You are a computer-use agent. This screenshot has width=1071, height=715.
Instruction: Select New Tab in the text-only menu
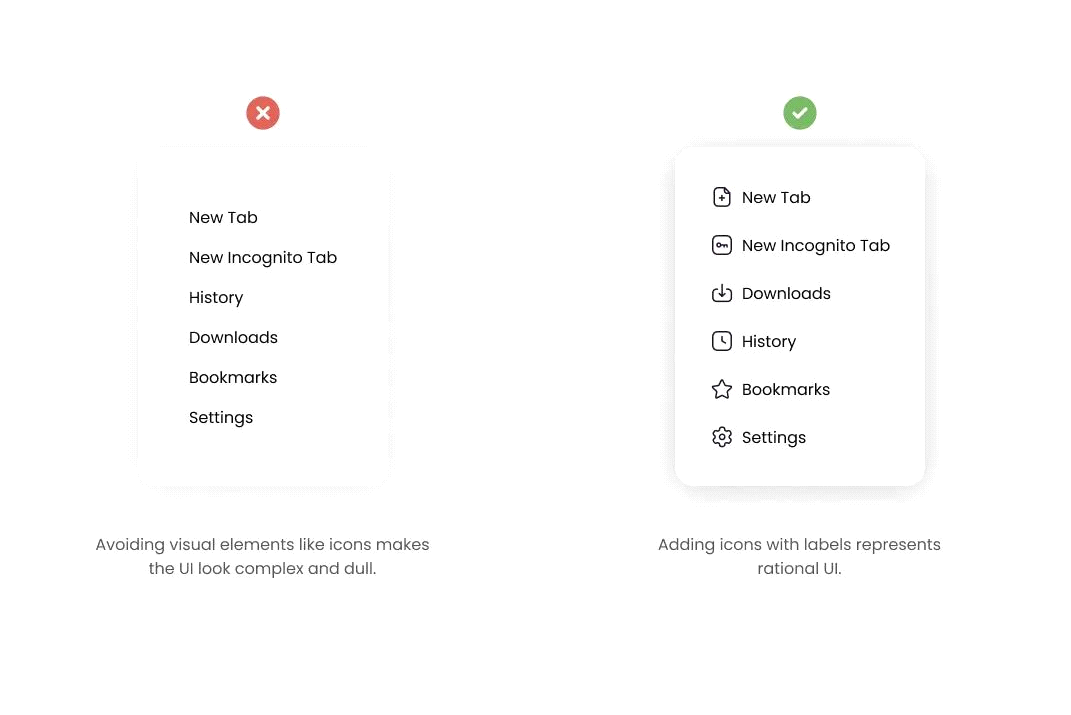click(223, 218)
